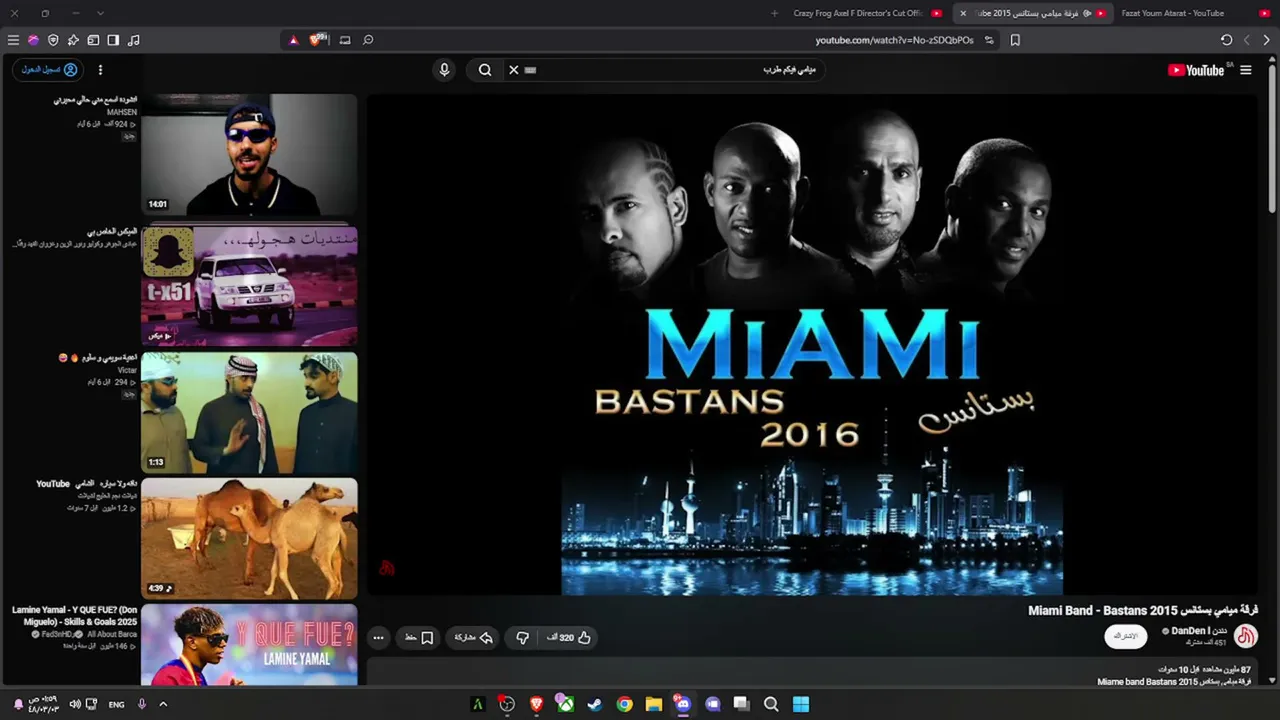1280x720 pixels.
Task: Share the video
Action: [473, 637]
